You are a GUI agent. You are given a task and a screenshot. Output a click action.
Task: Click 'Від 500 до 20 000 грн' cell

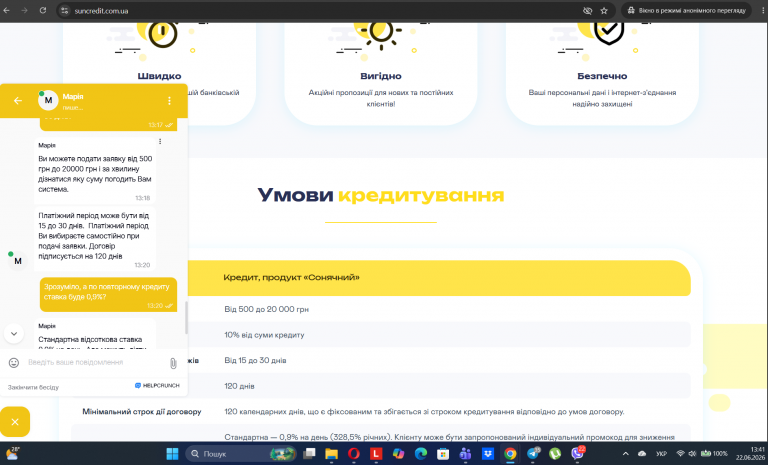tap(266, 309)
